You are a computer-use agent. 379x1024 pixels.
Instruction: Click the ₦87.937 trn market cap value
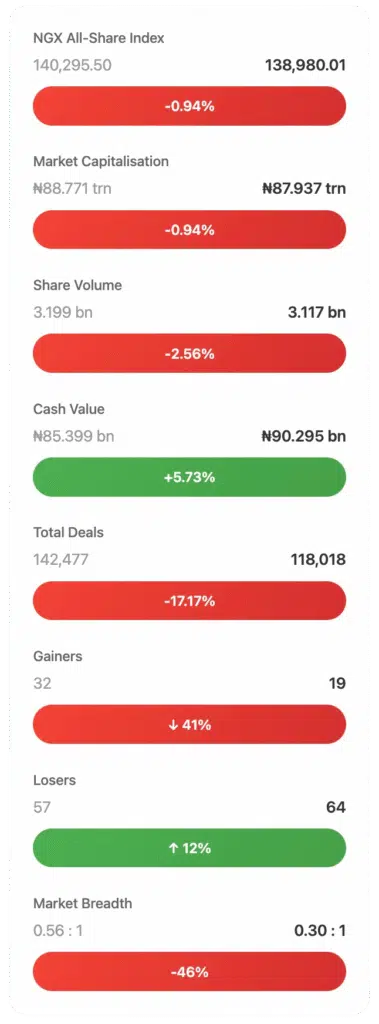tap(304, 189)
